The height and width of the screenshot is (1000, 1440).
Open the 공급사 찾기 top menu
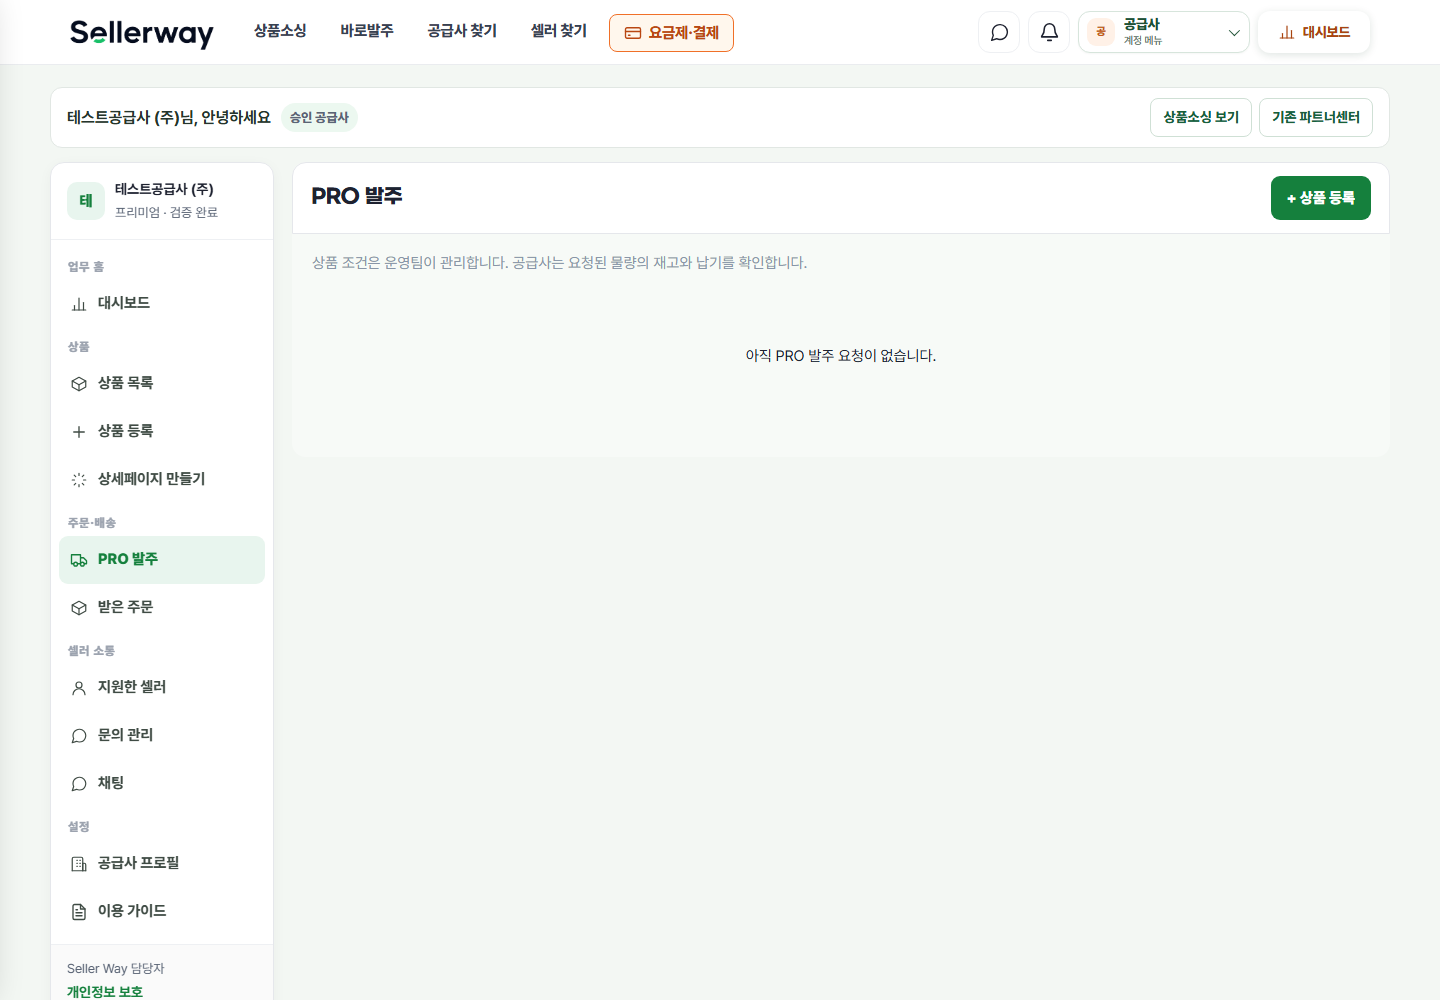tap(462, 31)
